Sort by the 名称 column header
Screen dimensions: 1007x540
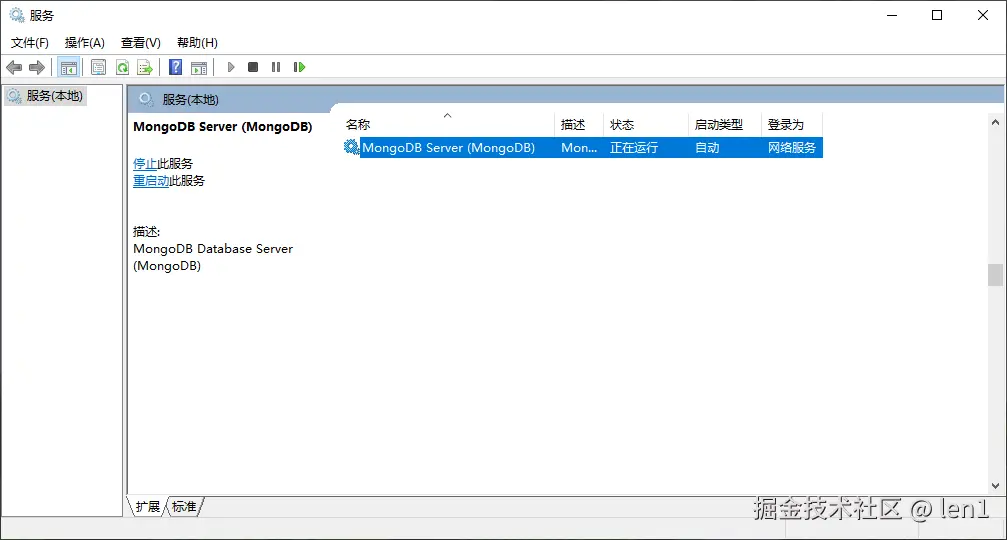tap(447, 125)
